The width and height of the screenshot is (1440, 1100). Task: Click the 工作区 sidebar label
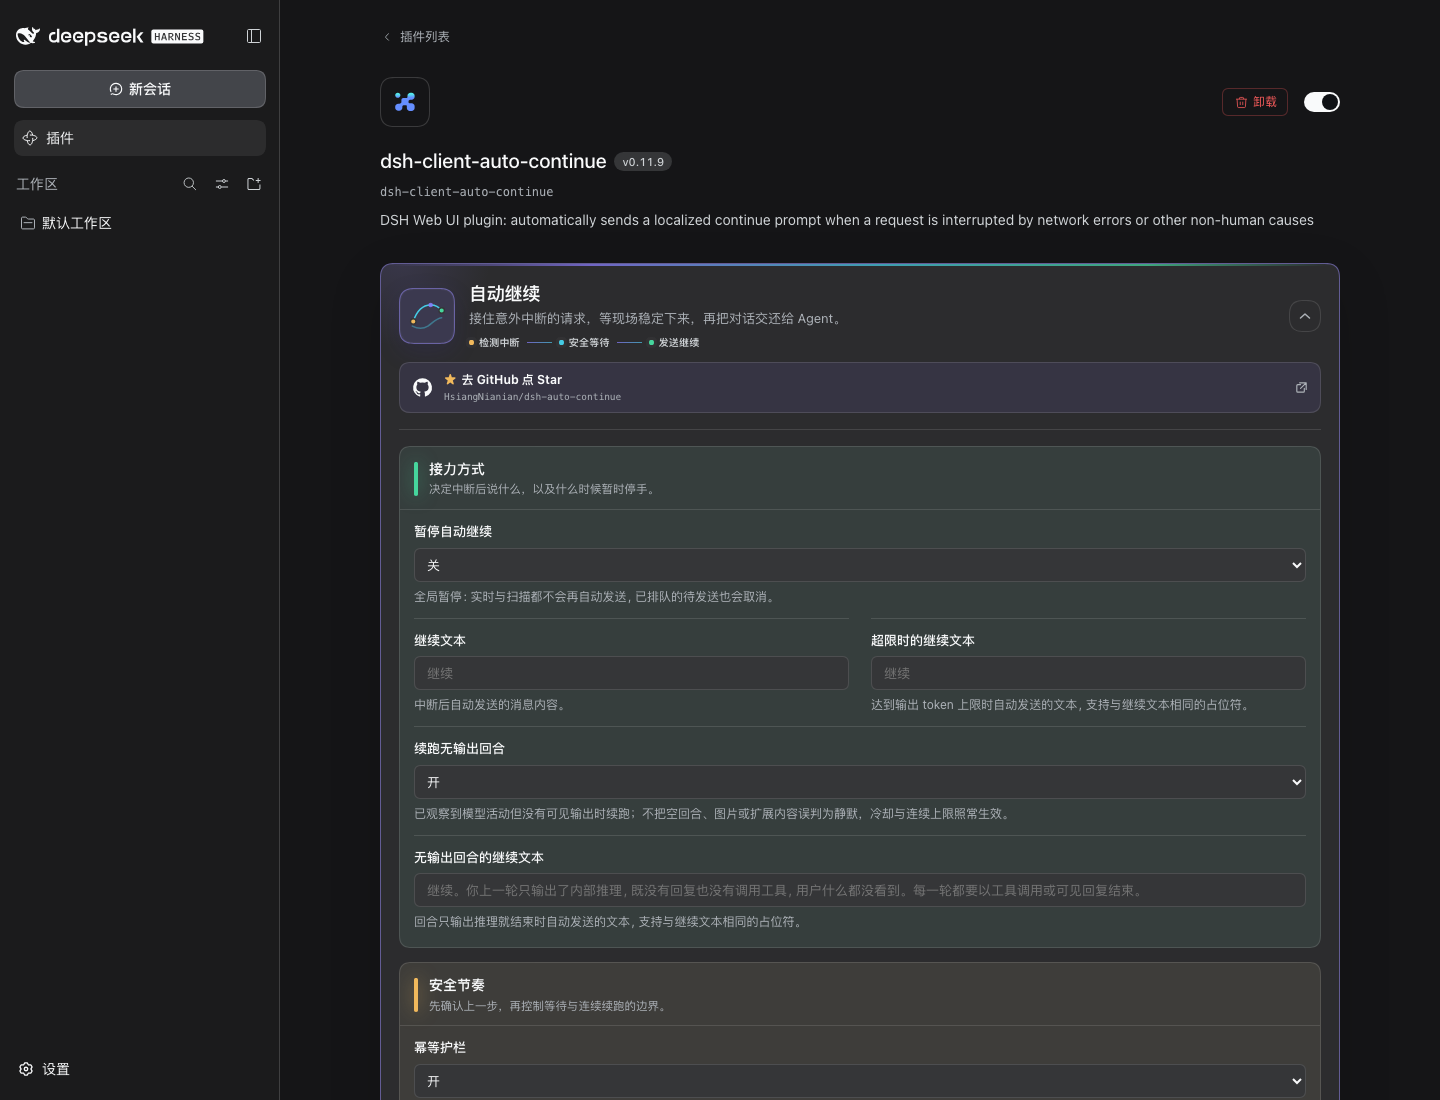tap(37, 184)
